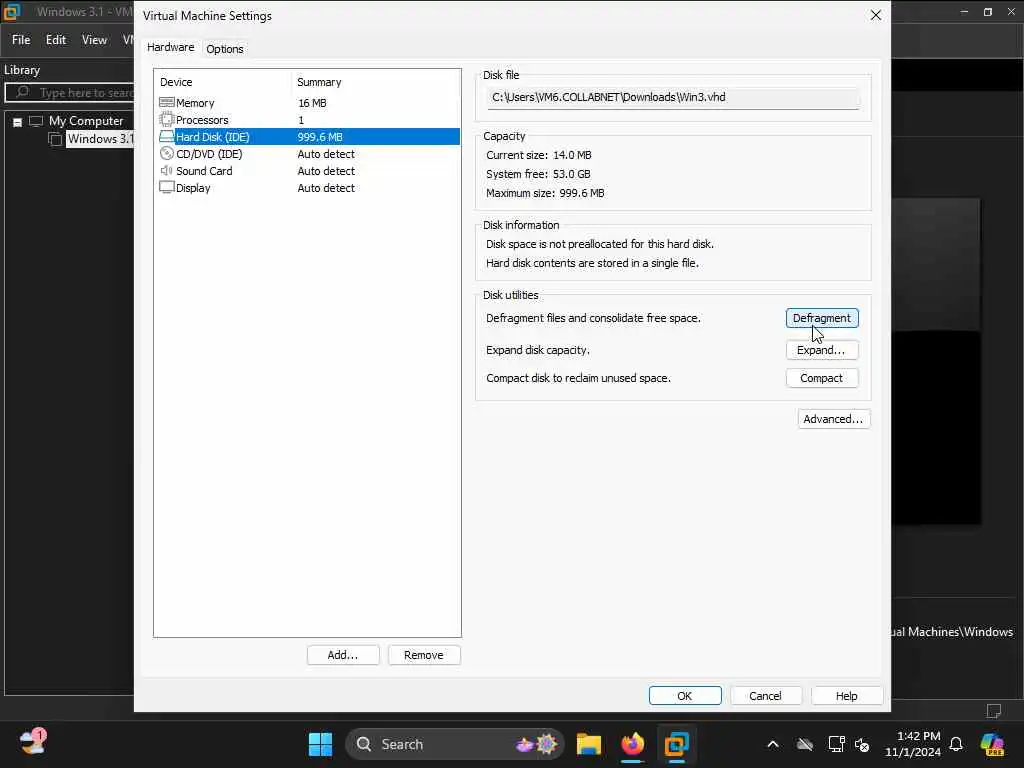The height and width of the screenshot is (768, 1024).
Task: Remove the selected device
Action: click(424, 655)
